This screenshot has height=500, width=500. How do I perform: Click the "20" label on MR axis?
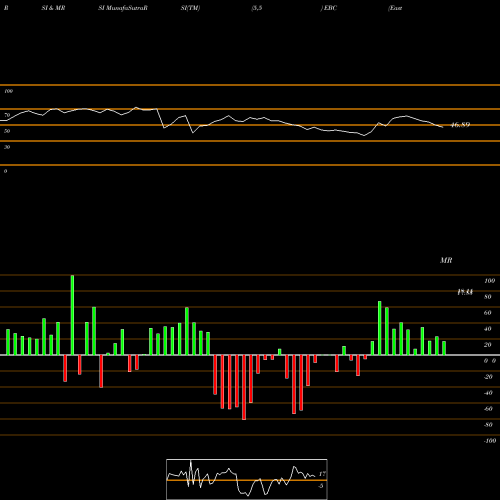coord(488,345)
